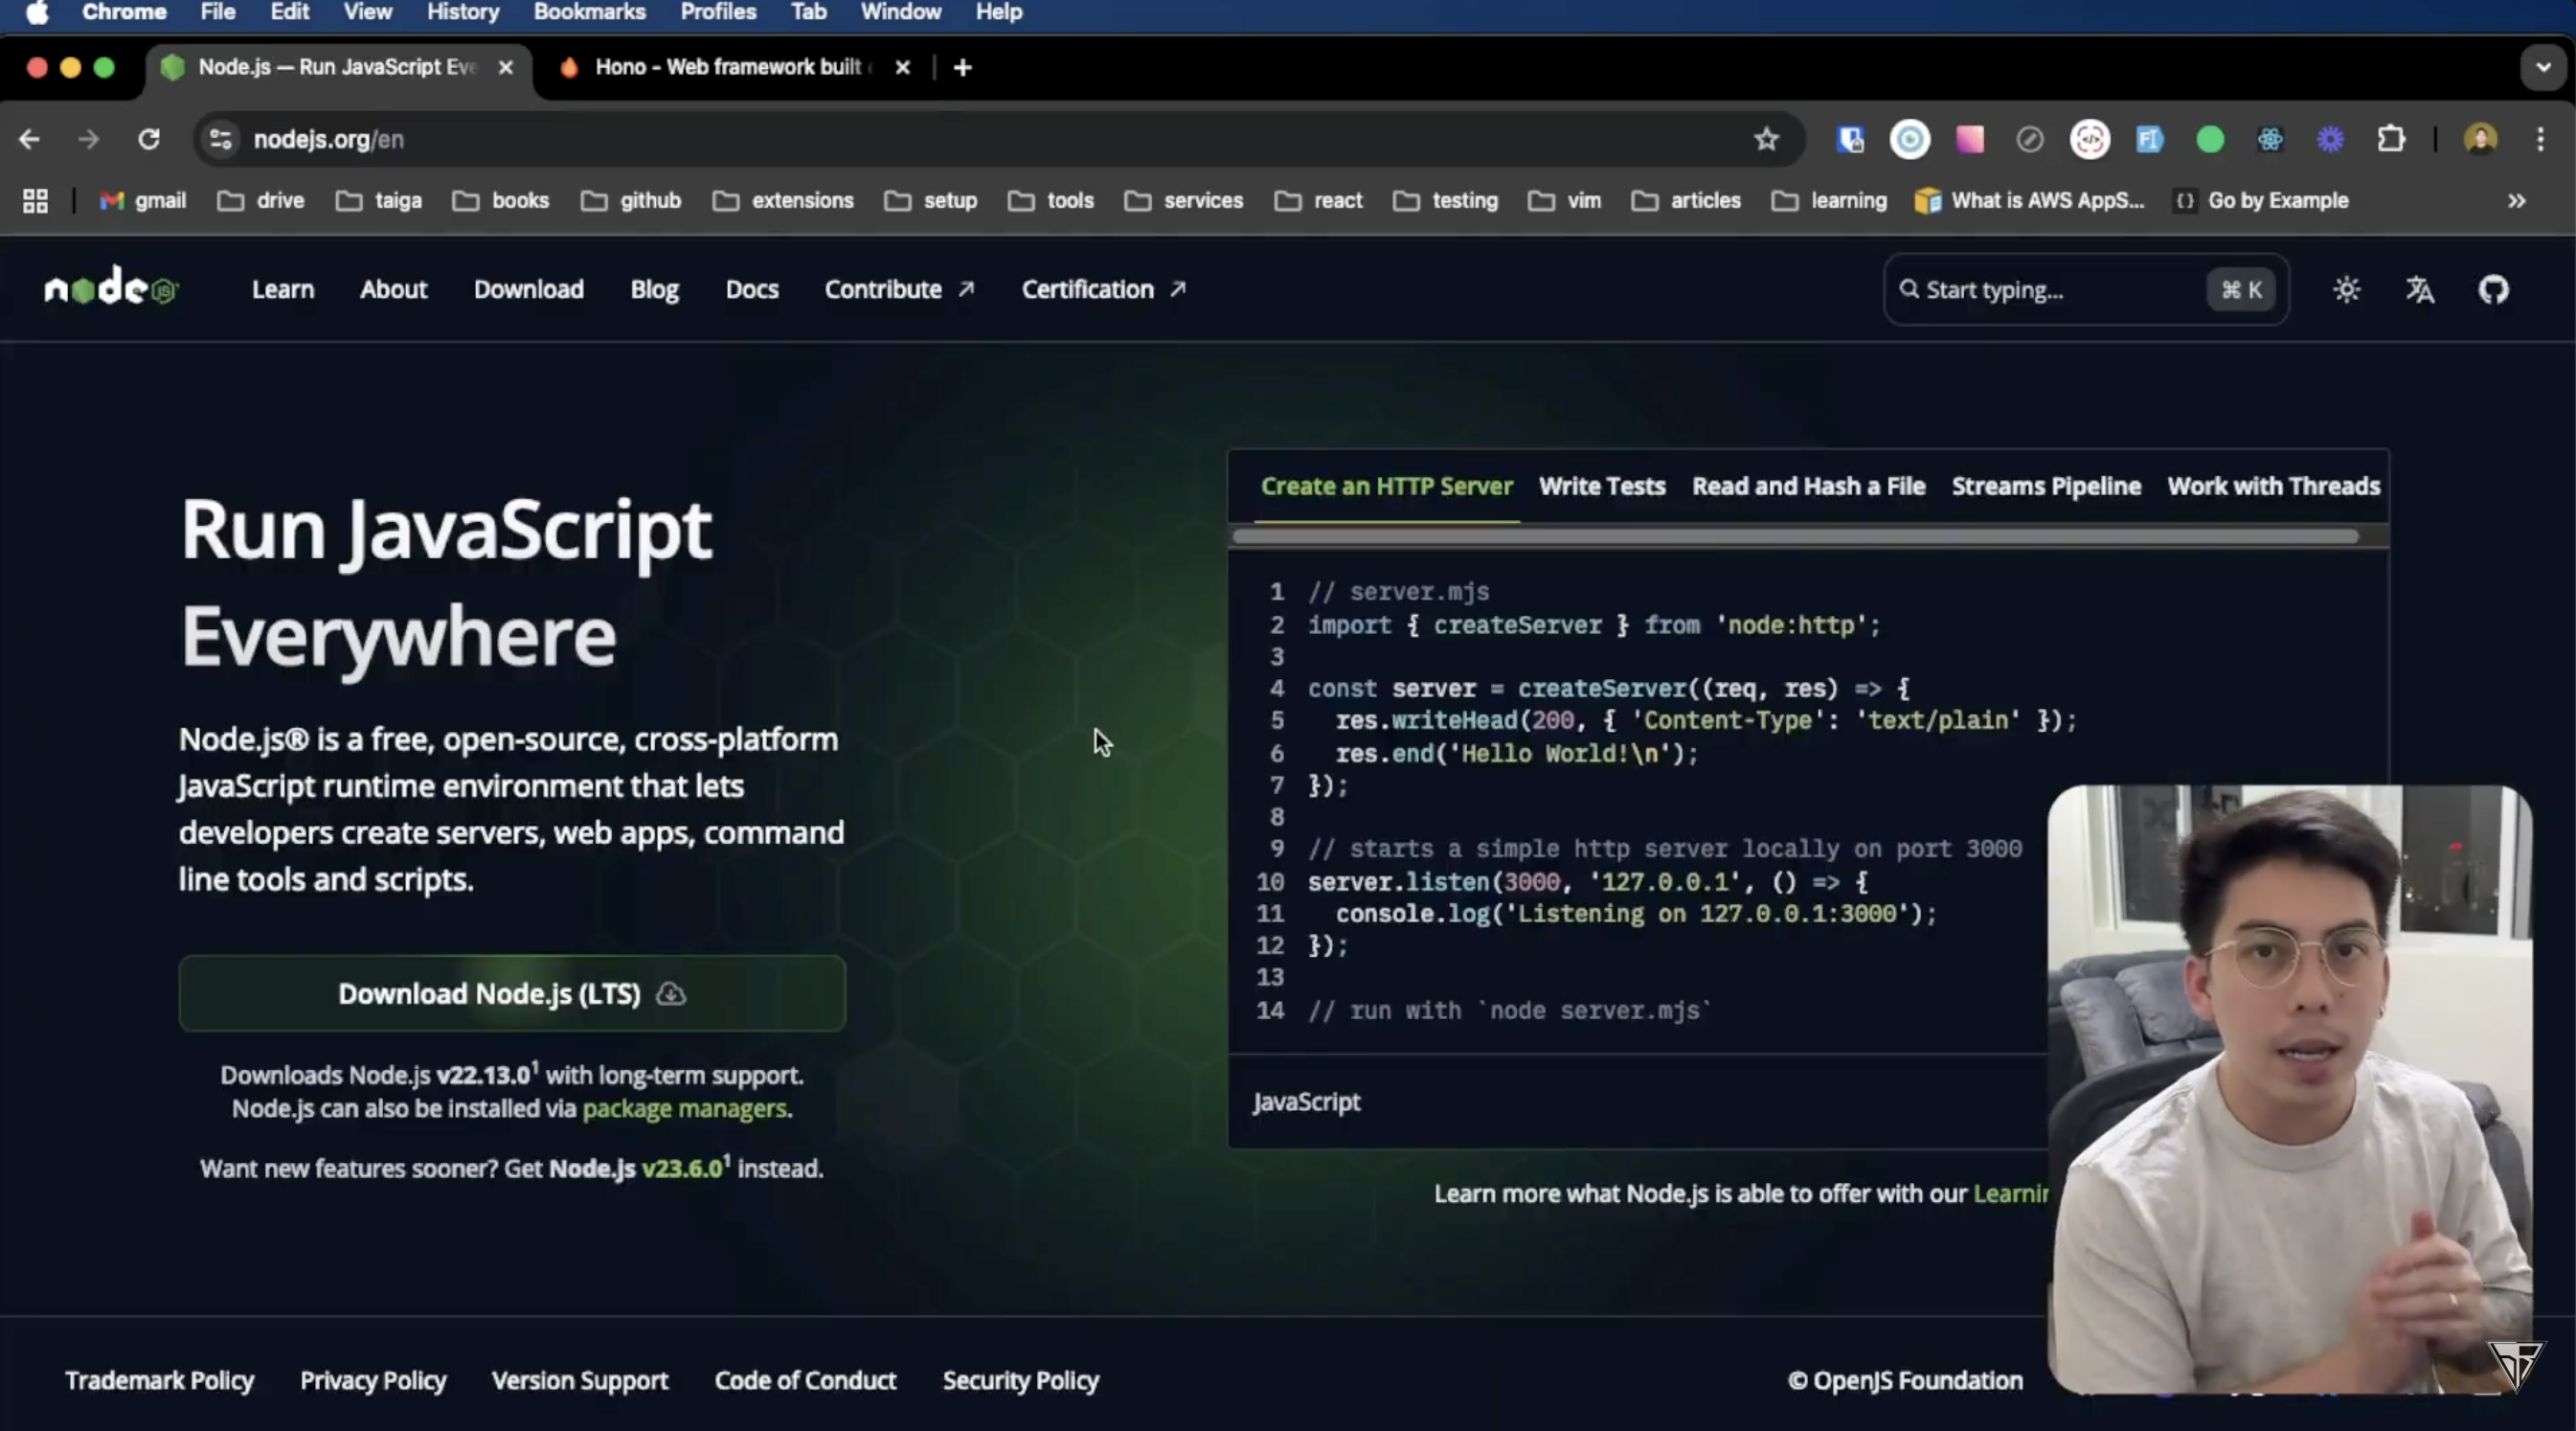Viewport: 2576px width, 1431px height.
Task: Open the React DevTools extension icon
Action: (x=2271, y=139)
